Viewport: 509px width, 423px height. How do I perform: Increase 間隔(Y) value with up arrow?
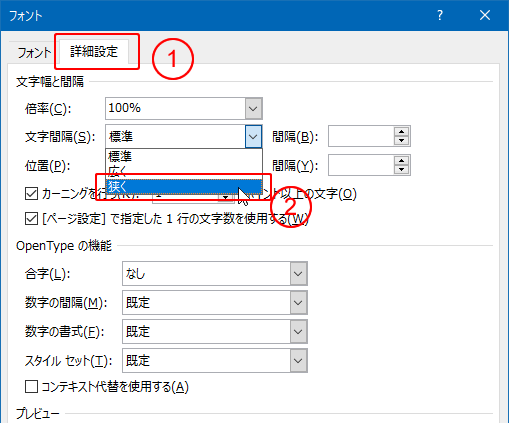click(x=401, y=160)
